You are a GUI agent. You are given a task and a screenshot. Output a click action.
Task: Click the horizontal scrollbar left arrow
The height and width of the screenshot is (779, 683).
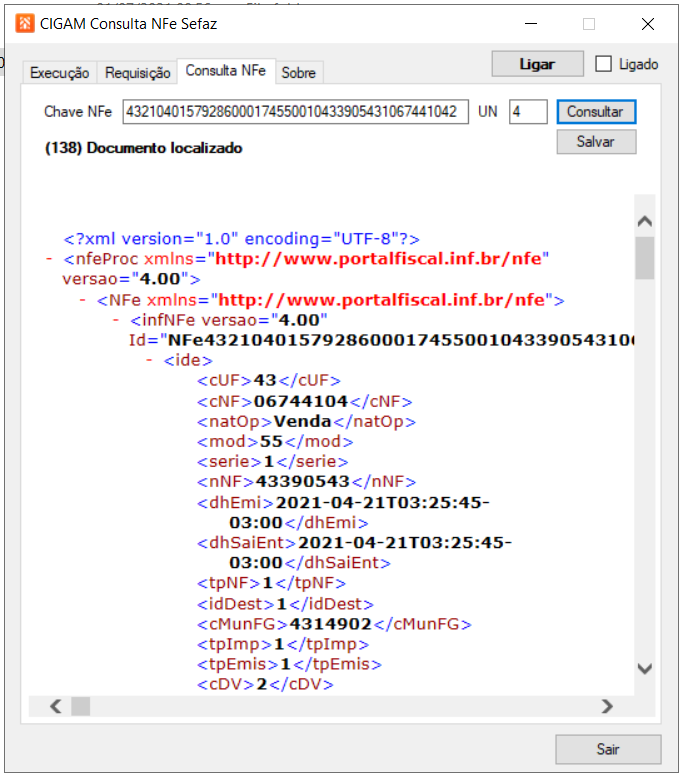56,706
